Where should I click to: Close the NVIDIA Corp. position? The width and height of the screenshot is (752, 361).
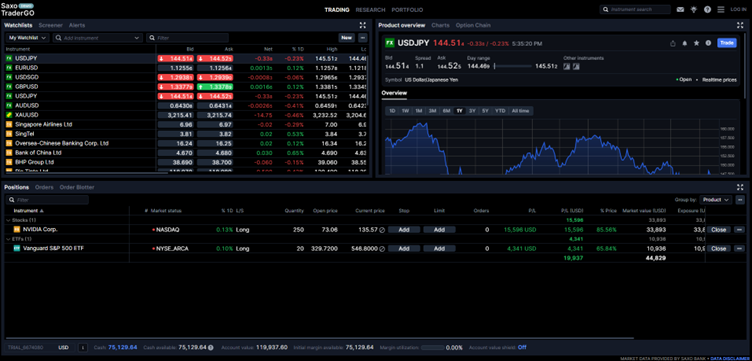click(x=718, y=230)
